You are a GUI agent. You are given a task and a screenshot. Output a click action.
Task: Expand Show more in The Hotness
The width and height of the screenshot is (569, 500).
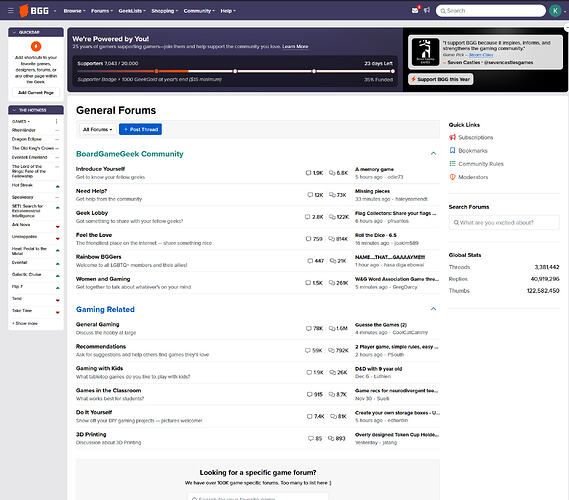click(x=25, y=323)
